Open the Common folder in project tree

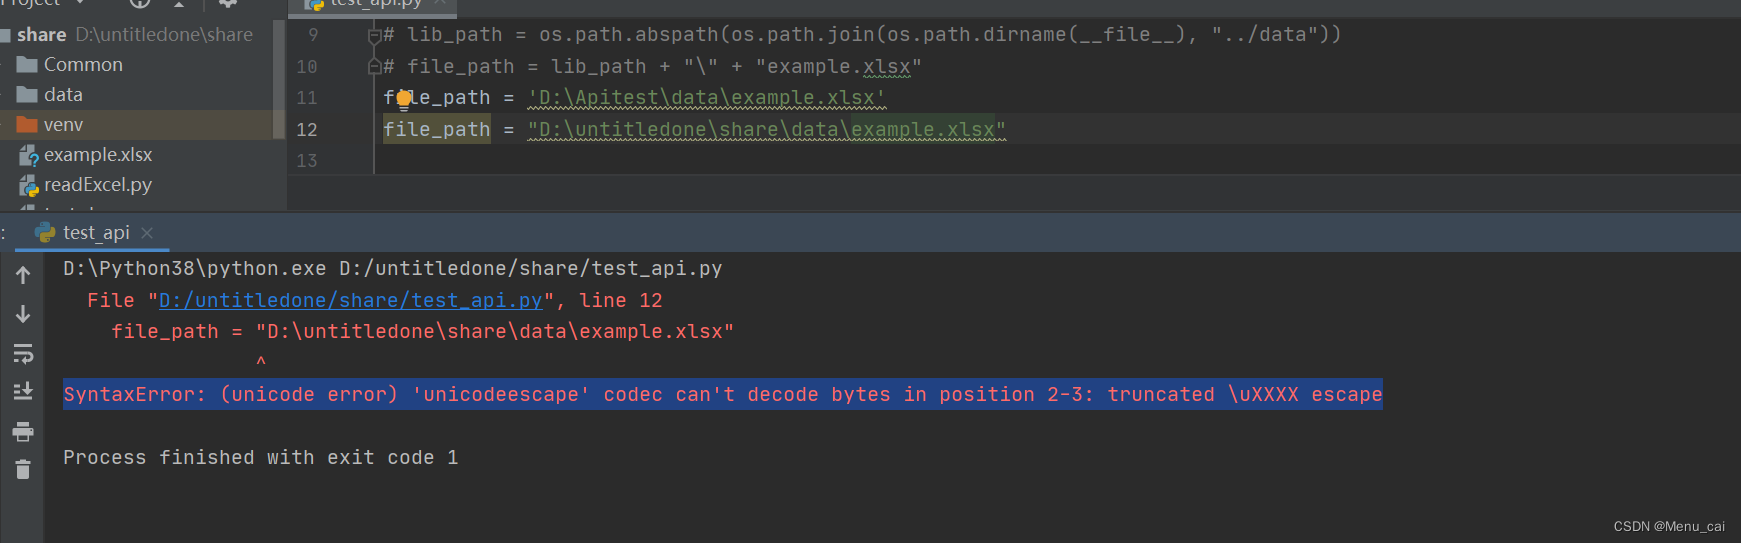83,64
